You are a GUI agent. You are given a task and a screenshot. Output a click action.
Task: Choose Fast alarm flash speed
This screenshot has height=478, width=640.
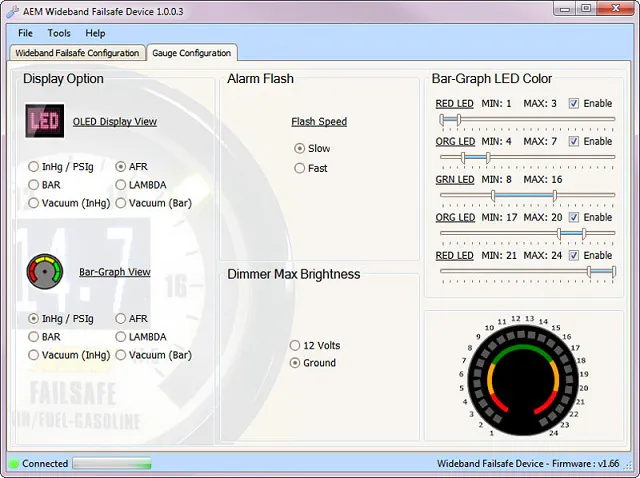[x=300, y=169]
